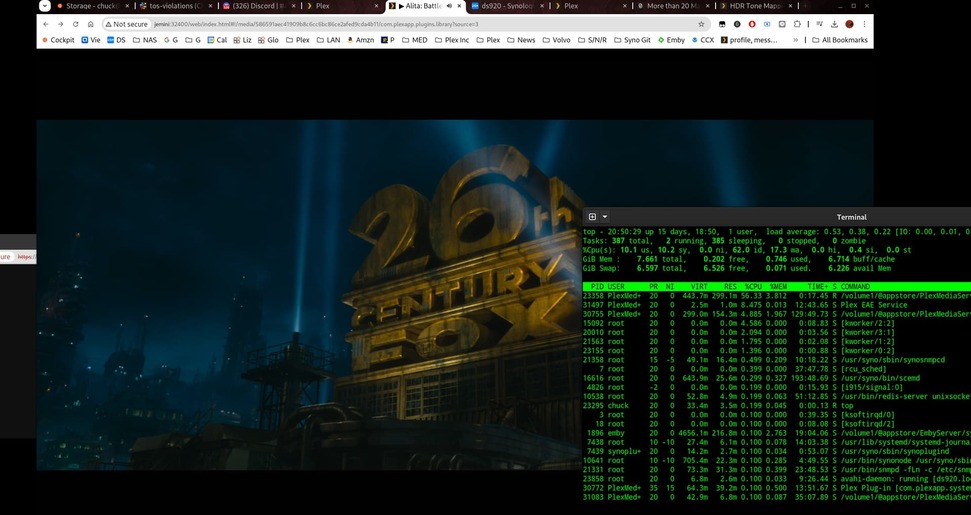Open the S/N/R bookmark folder
971x515 pixels.
tap(592, 40)
